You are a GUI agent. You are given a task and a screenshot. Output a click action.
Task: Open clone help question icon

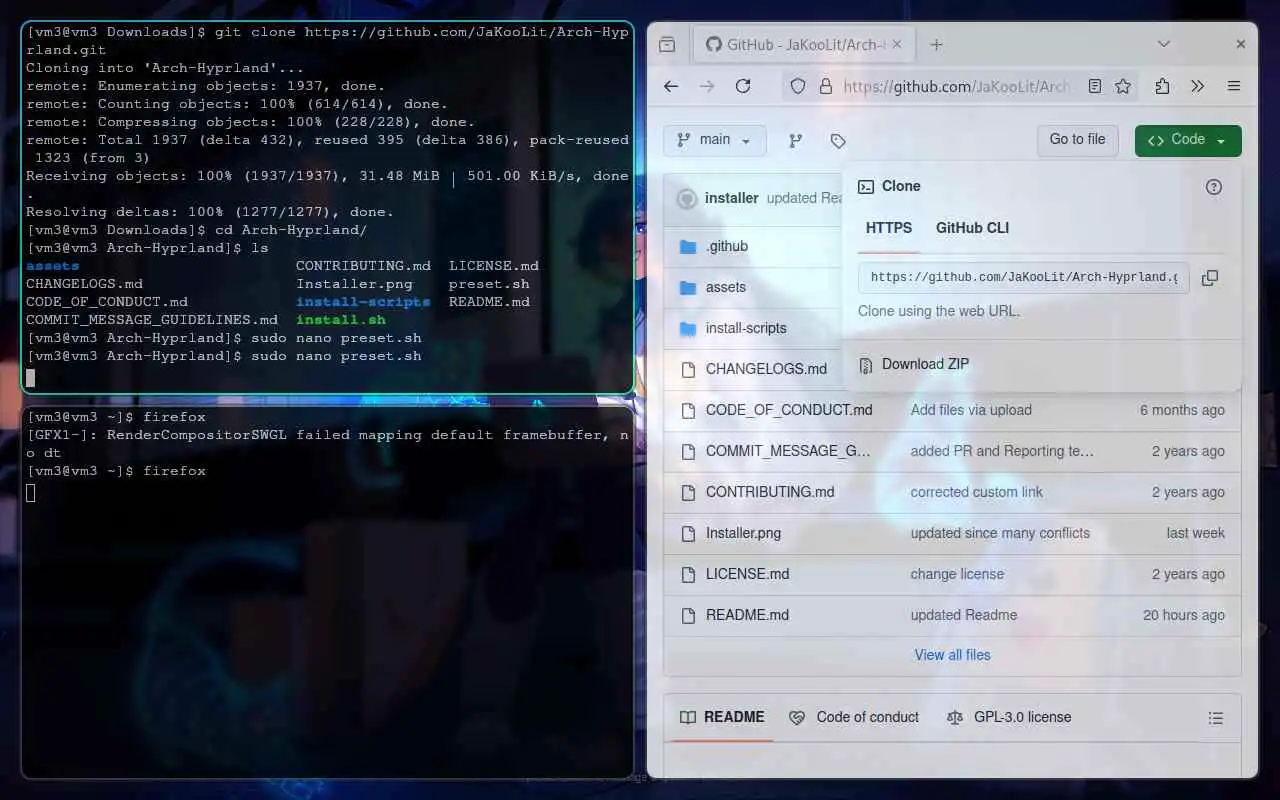pyautogui.click(x=1214, y=187)
